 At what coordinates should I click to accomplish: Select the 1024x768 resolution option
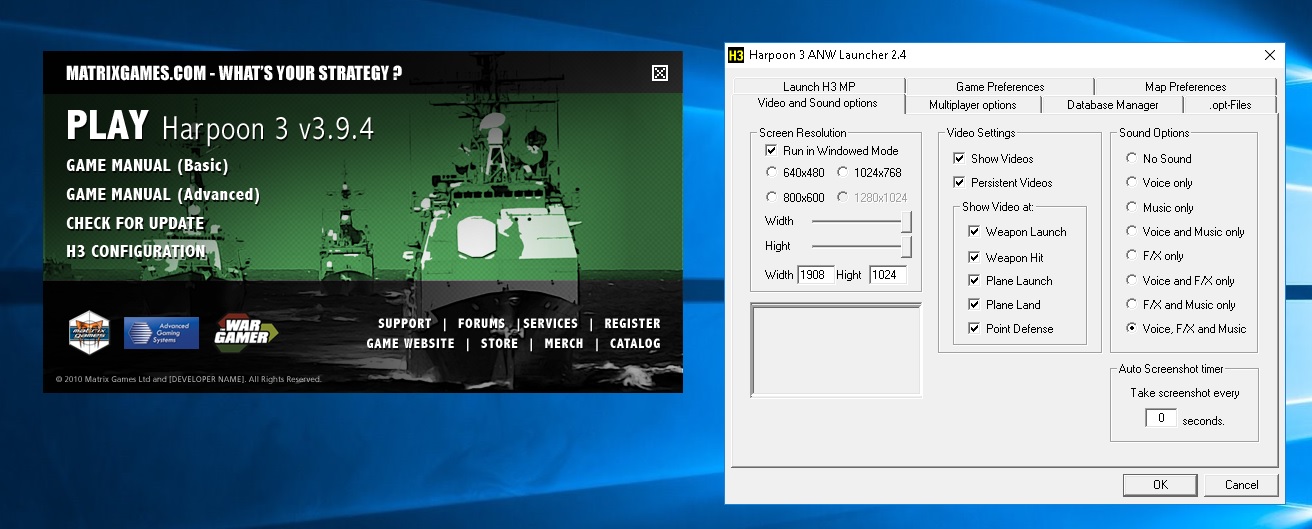(843, 173)
